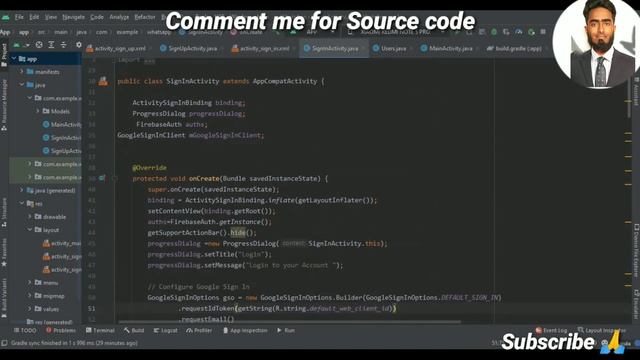Viewport: 640px width, 360px height.
Task: Open the Logcat tool window
Action: [166, 330]
